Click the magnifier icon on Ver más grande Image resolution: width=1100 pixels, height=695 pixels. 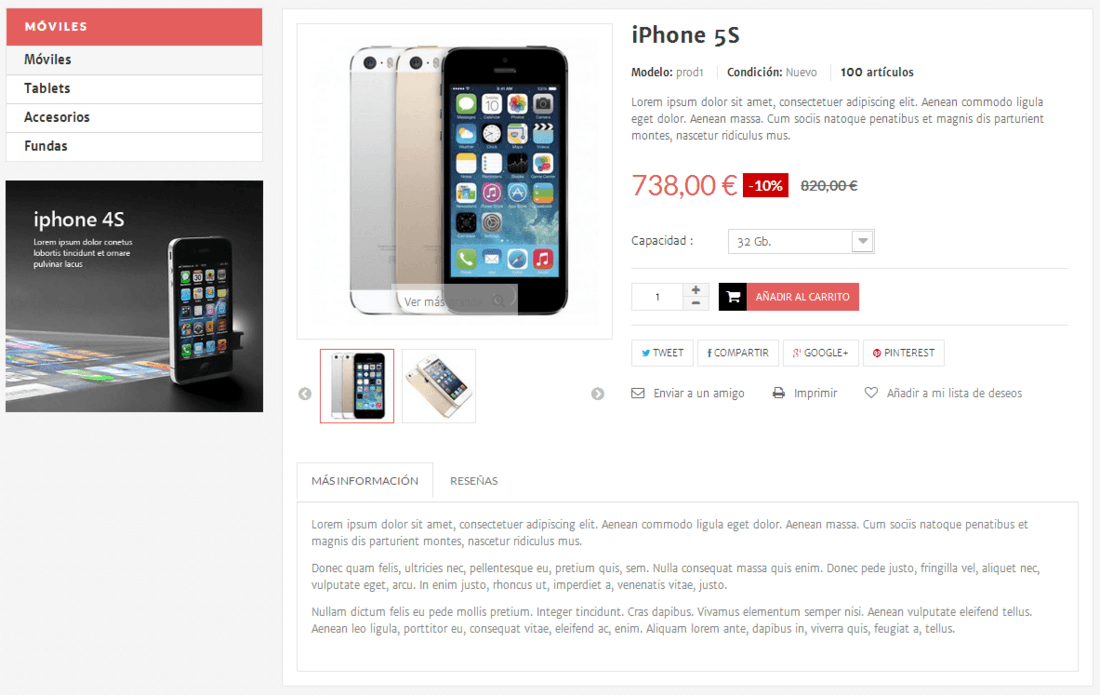pos(499,302)
